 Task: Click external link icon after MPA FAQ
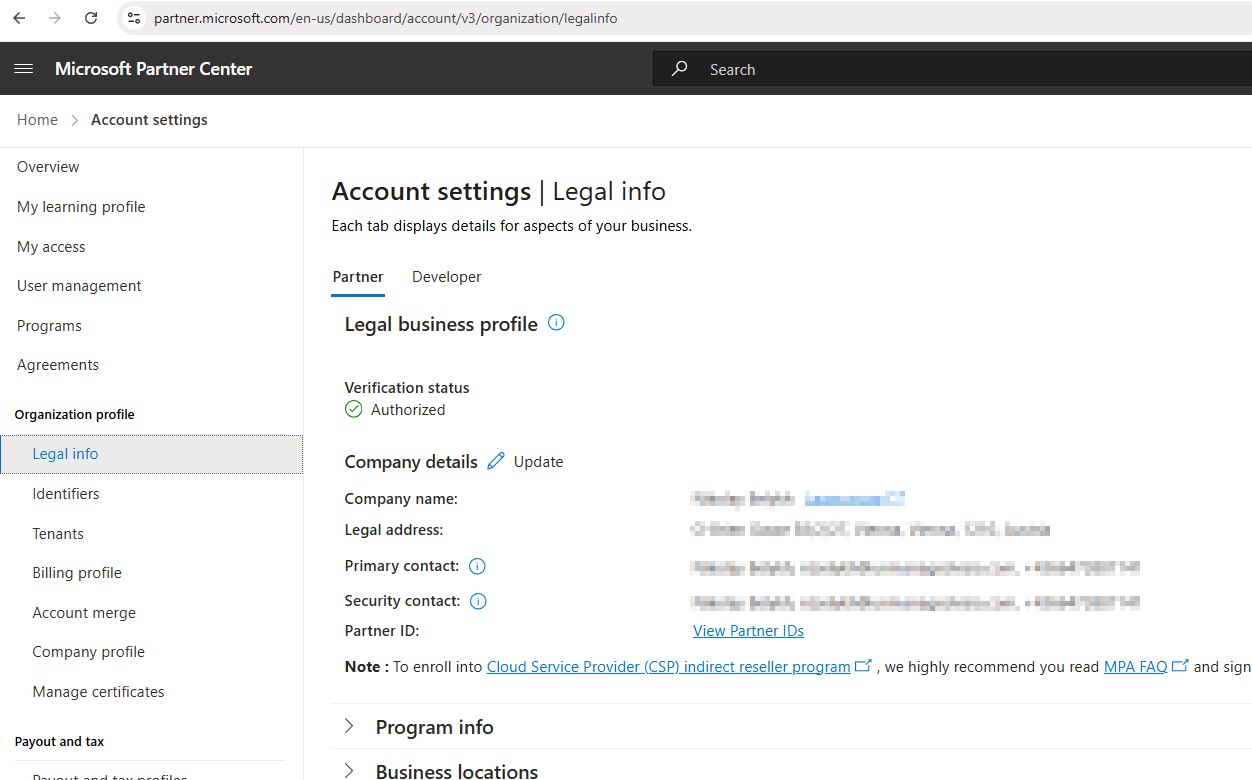1180,666
